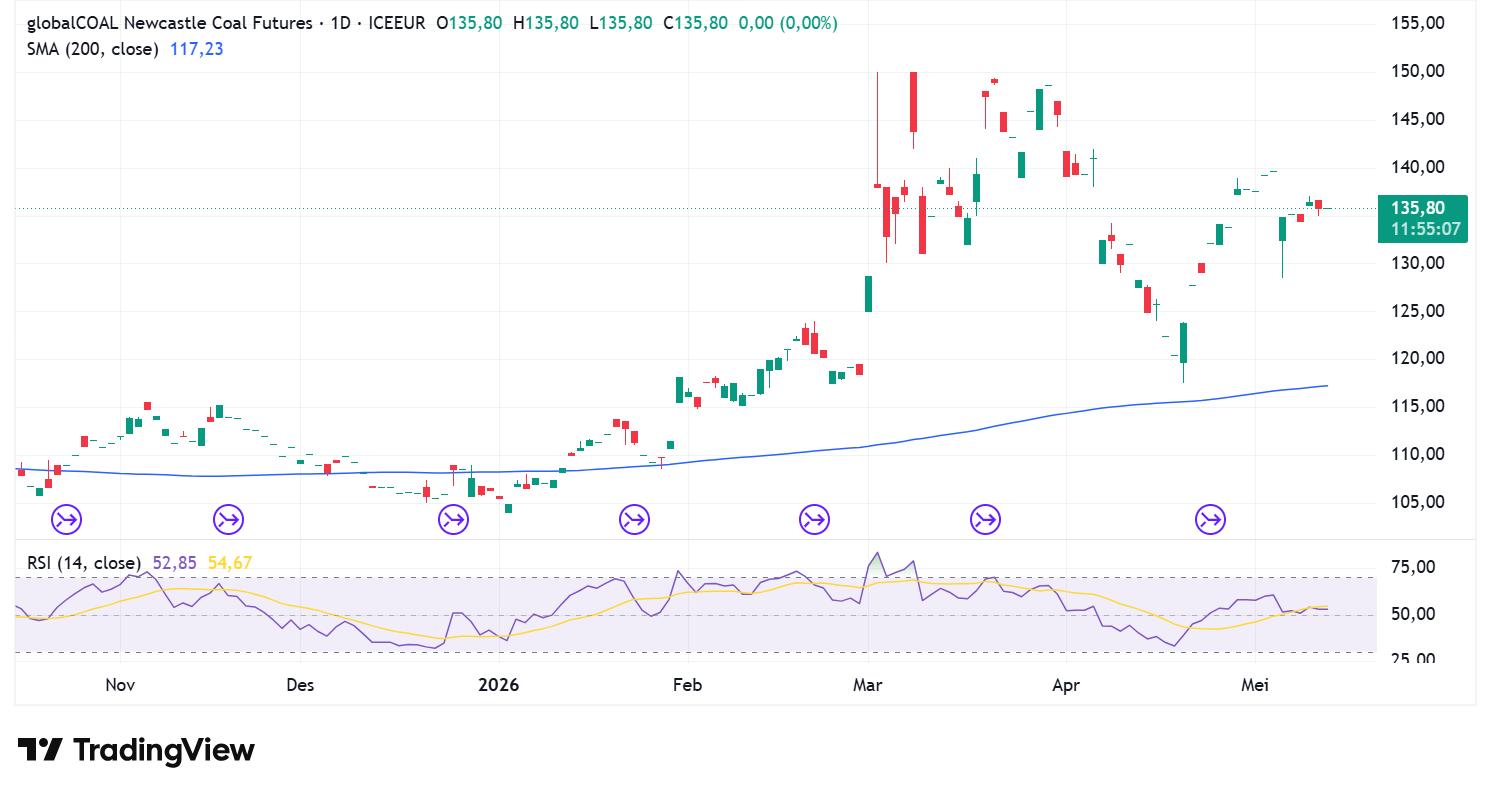
Task: Select the SMA (200, close) indicator label
Action: click(93, 48)
